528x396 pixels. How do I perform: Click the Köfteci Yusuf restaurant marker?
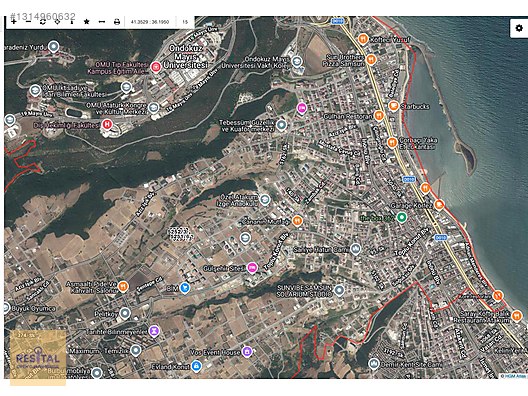pos(363,39)
